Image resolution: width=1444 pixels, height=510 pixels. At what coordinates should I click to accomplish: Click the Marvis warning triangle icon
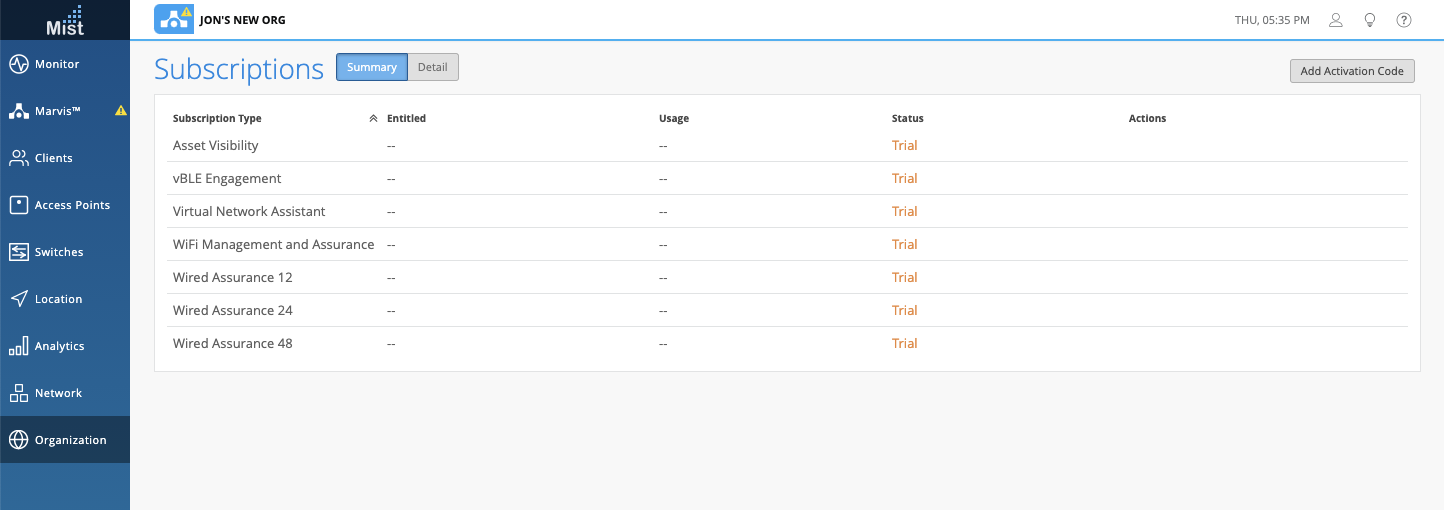pyautogui.click(x=121, y=111)
